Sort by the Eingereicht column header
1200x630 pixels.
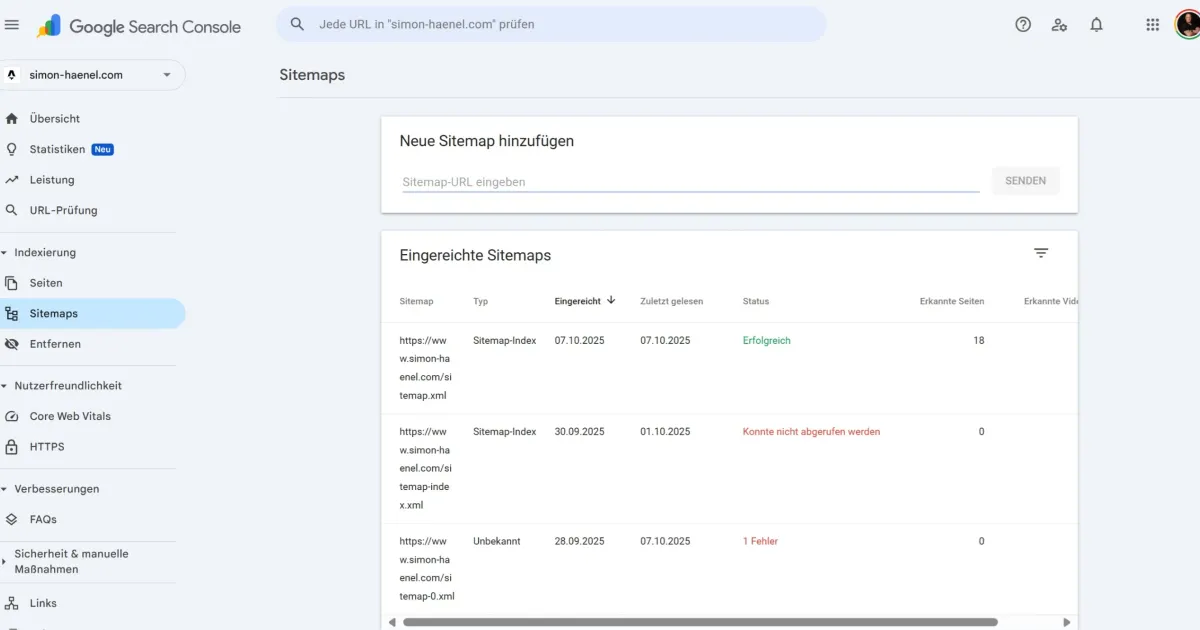585,301
